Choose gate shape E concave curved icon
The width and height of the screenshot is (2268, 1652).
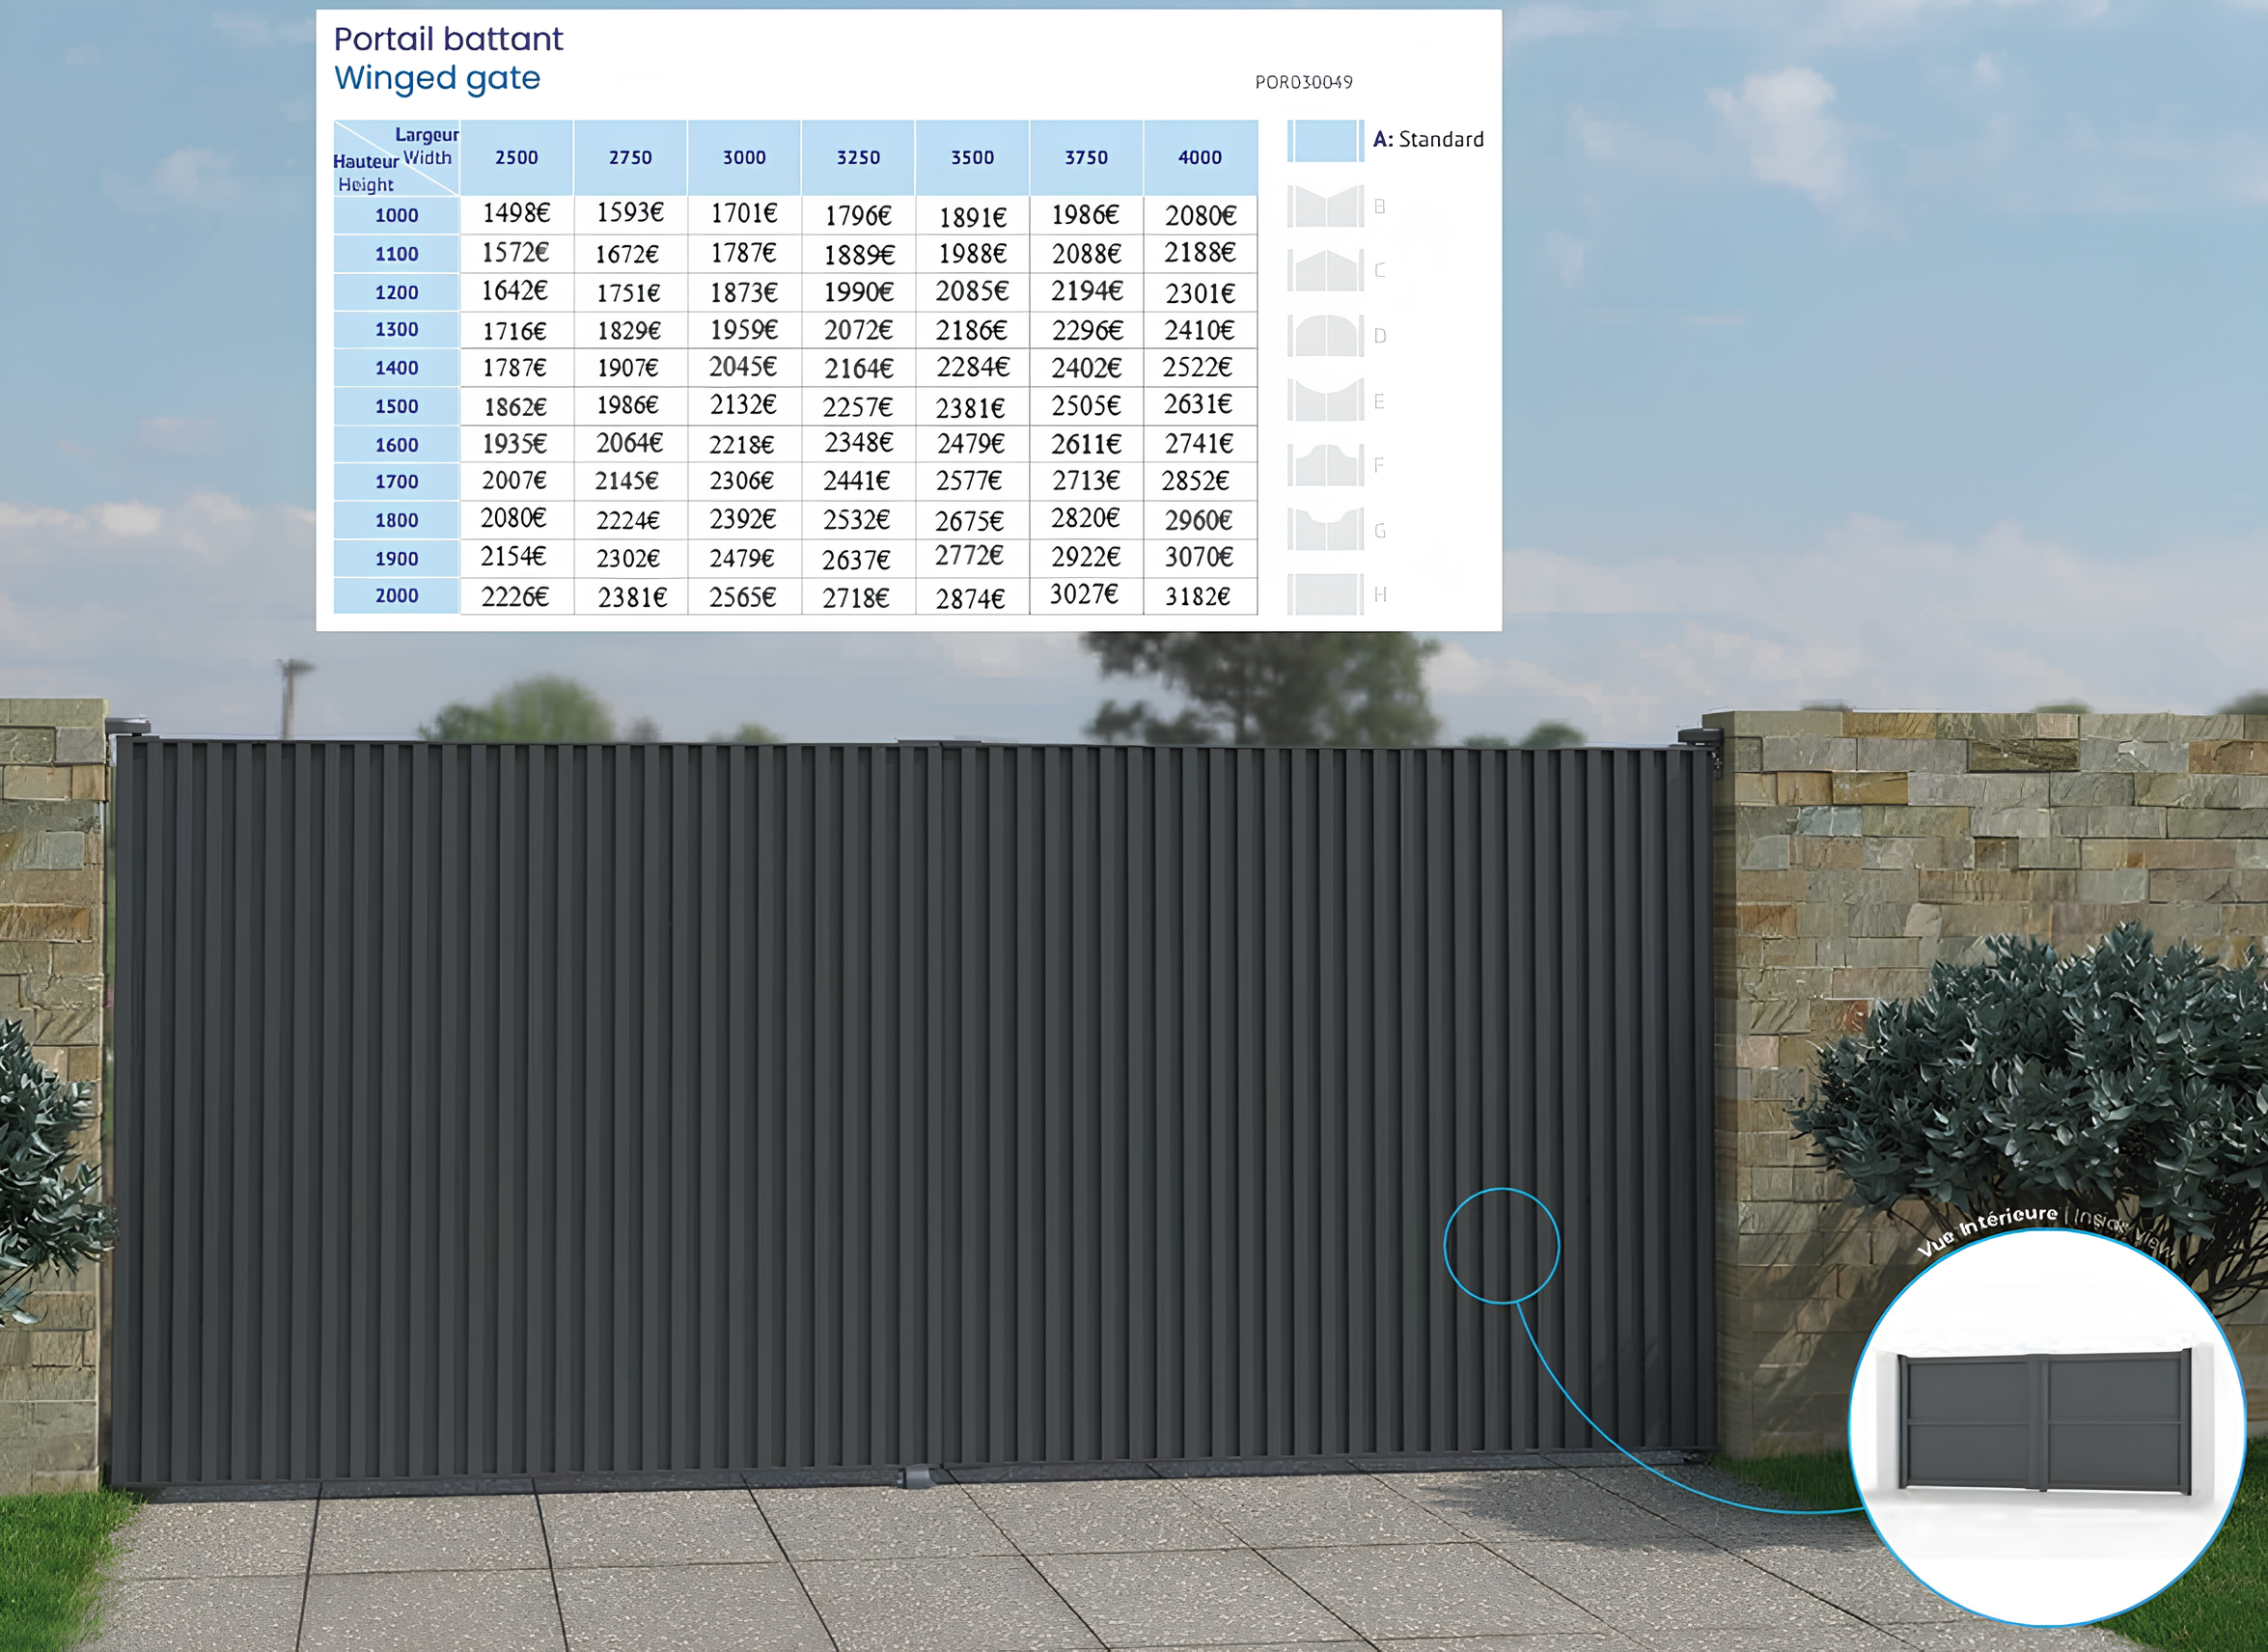(x=1325, y=400)
